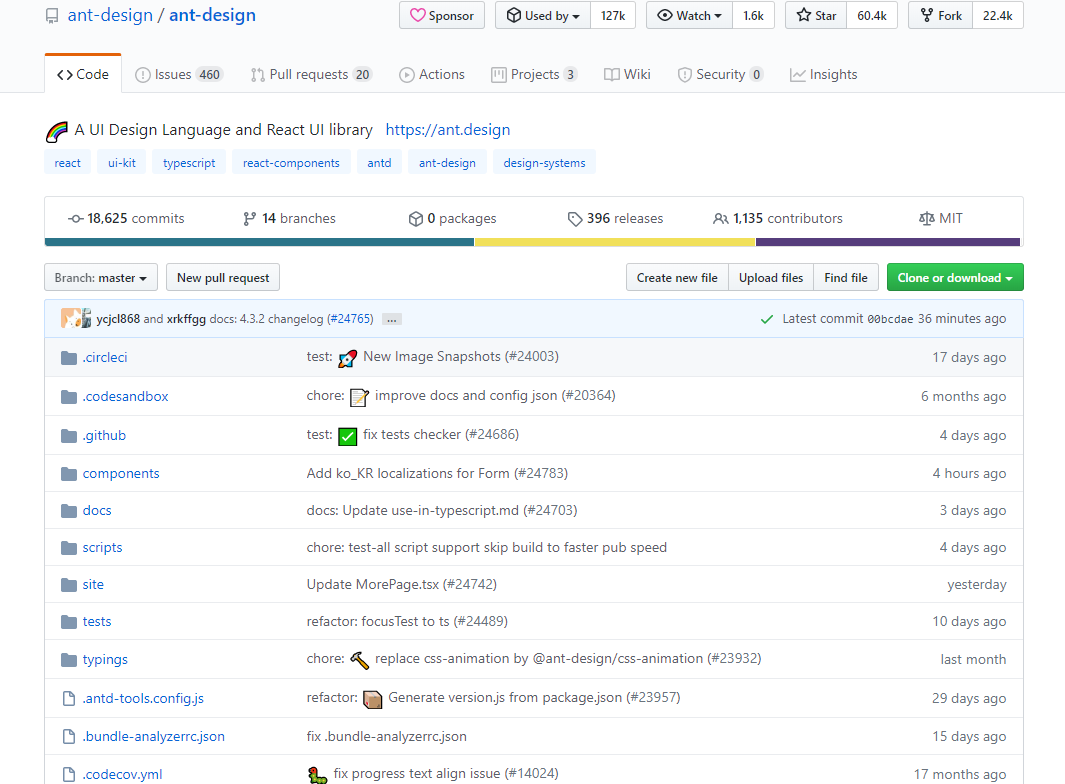This screenshot has width=1065, height=784.
Task: Go to the Actions tab
Action: click(432, 75)
